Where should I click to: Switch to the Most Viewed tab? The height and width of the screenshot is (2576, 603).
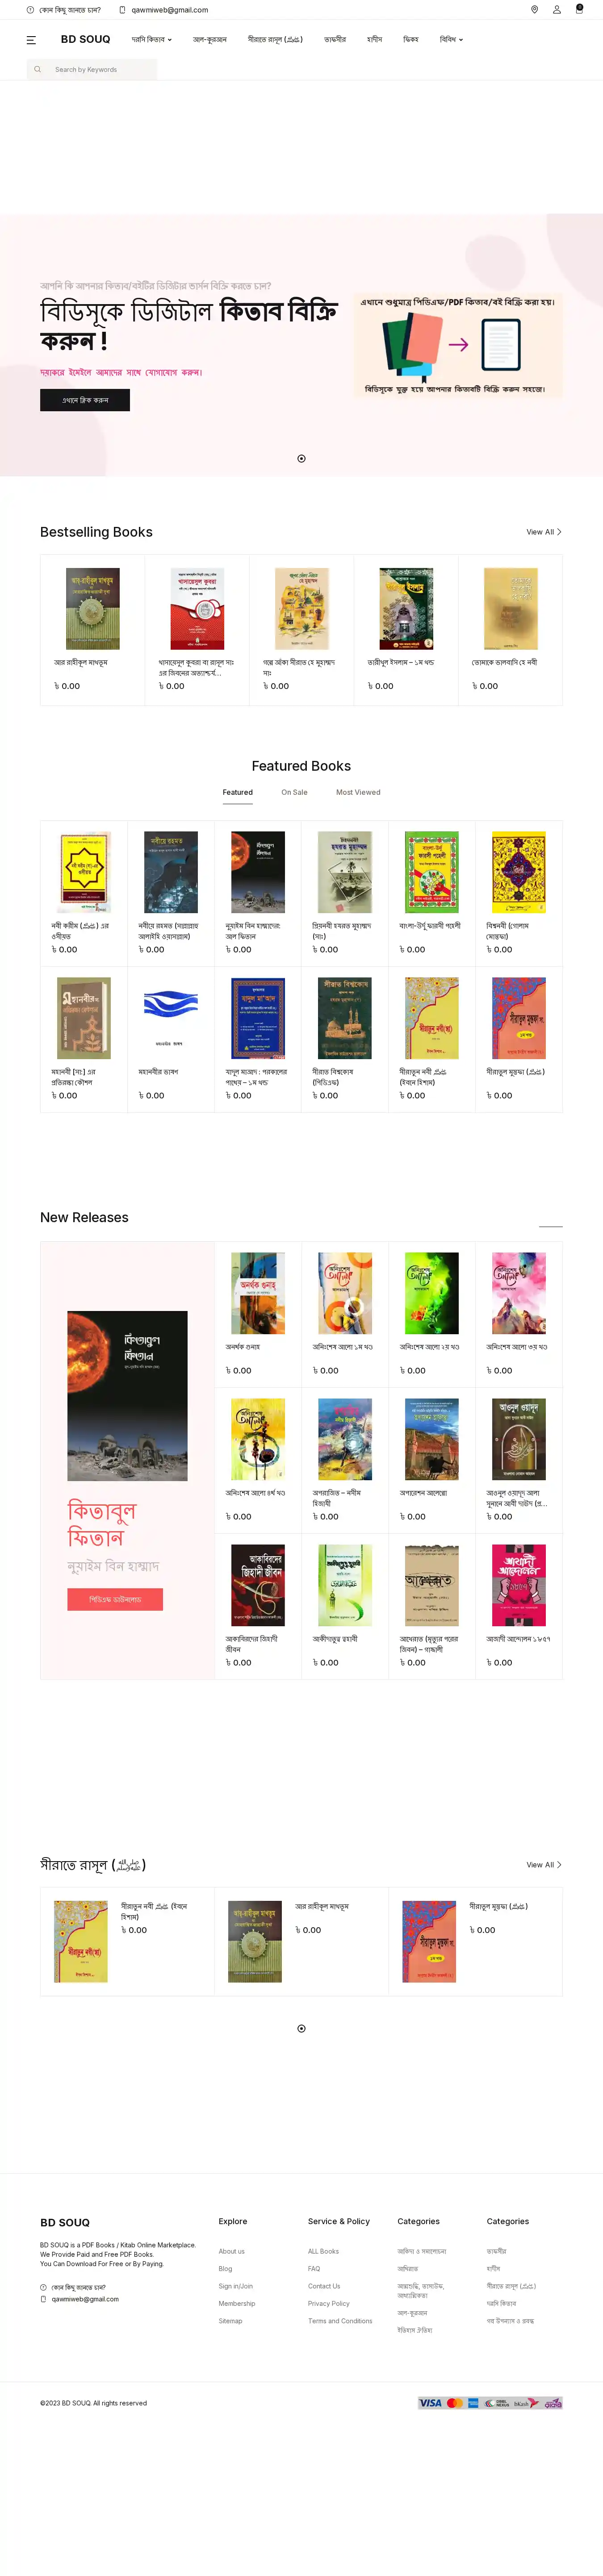pyautogui.click(x=358, y=792)
